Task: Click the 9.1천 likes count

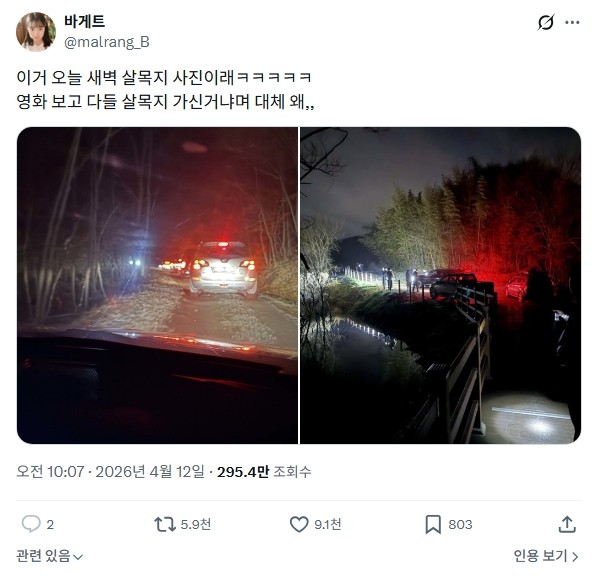Action: (x=328, y=524)
